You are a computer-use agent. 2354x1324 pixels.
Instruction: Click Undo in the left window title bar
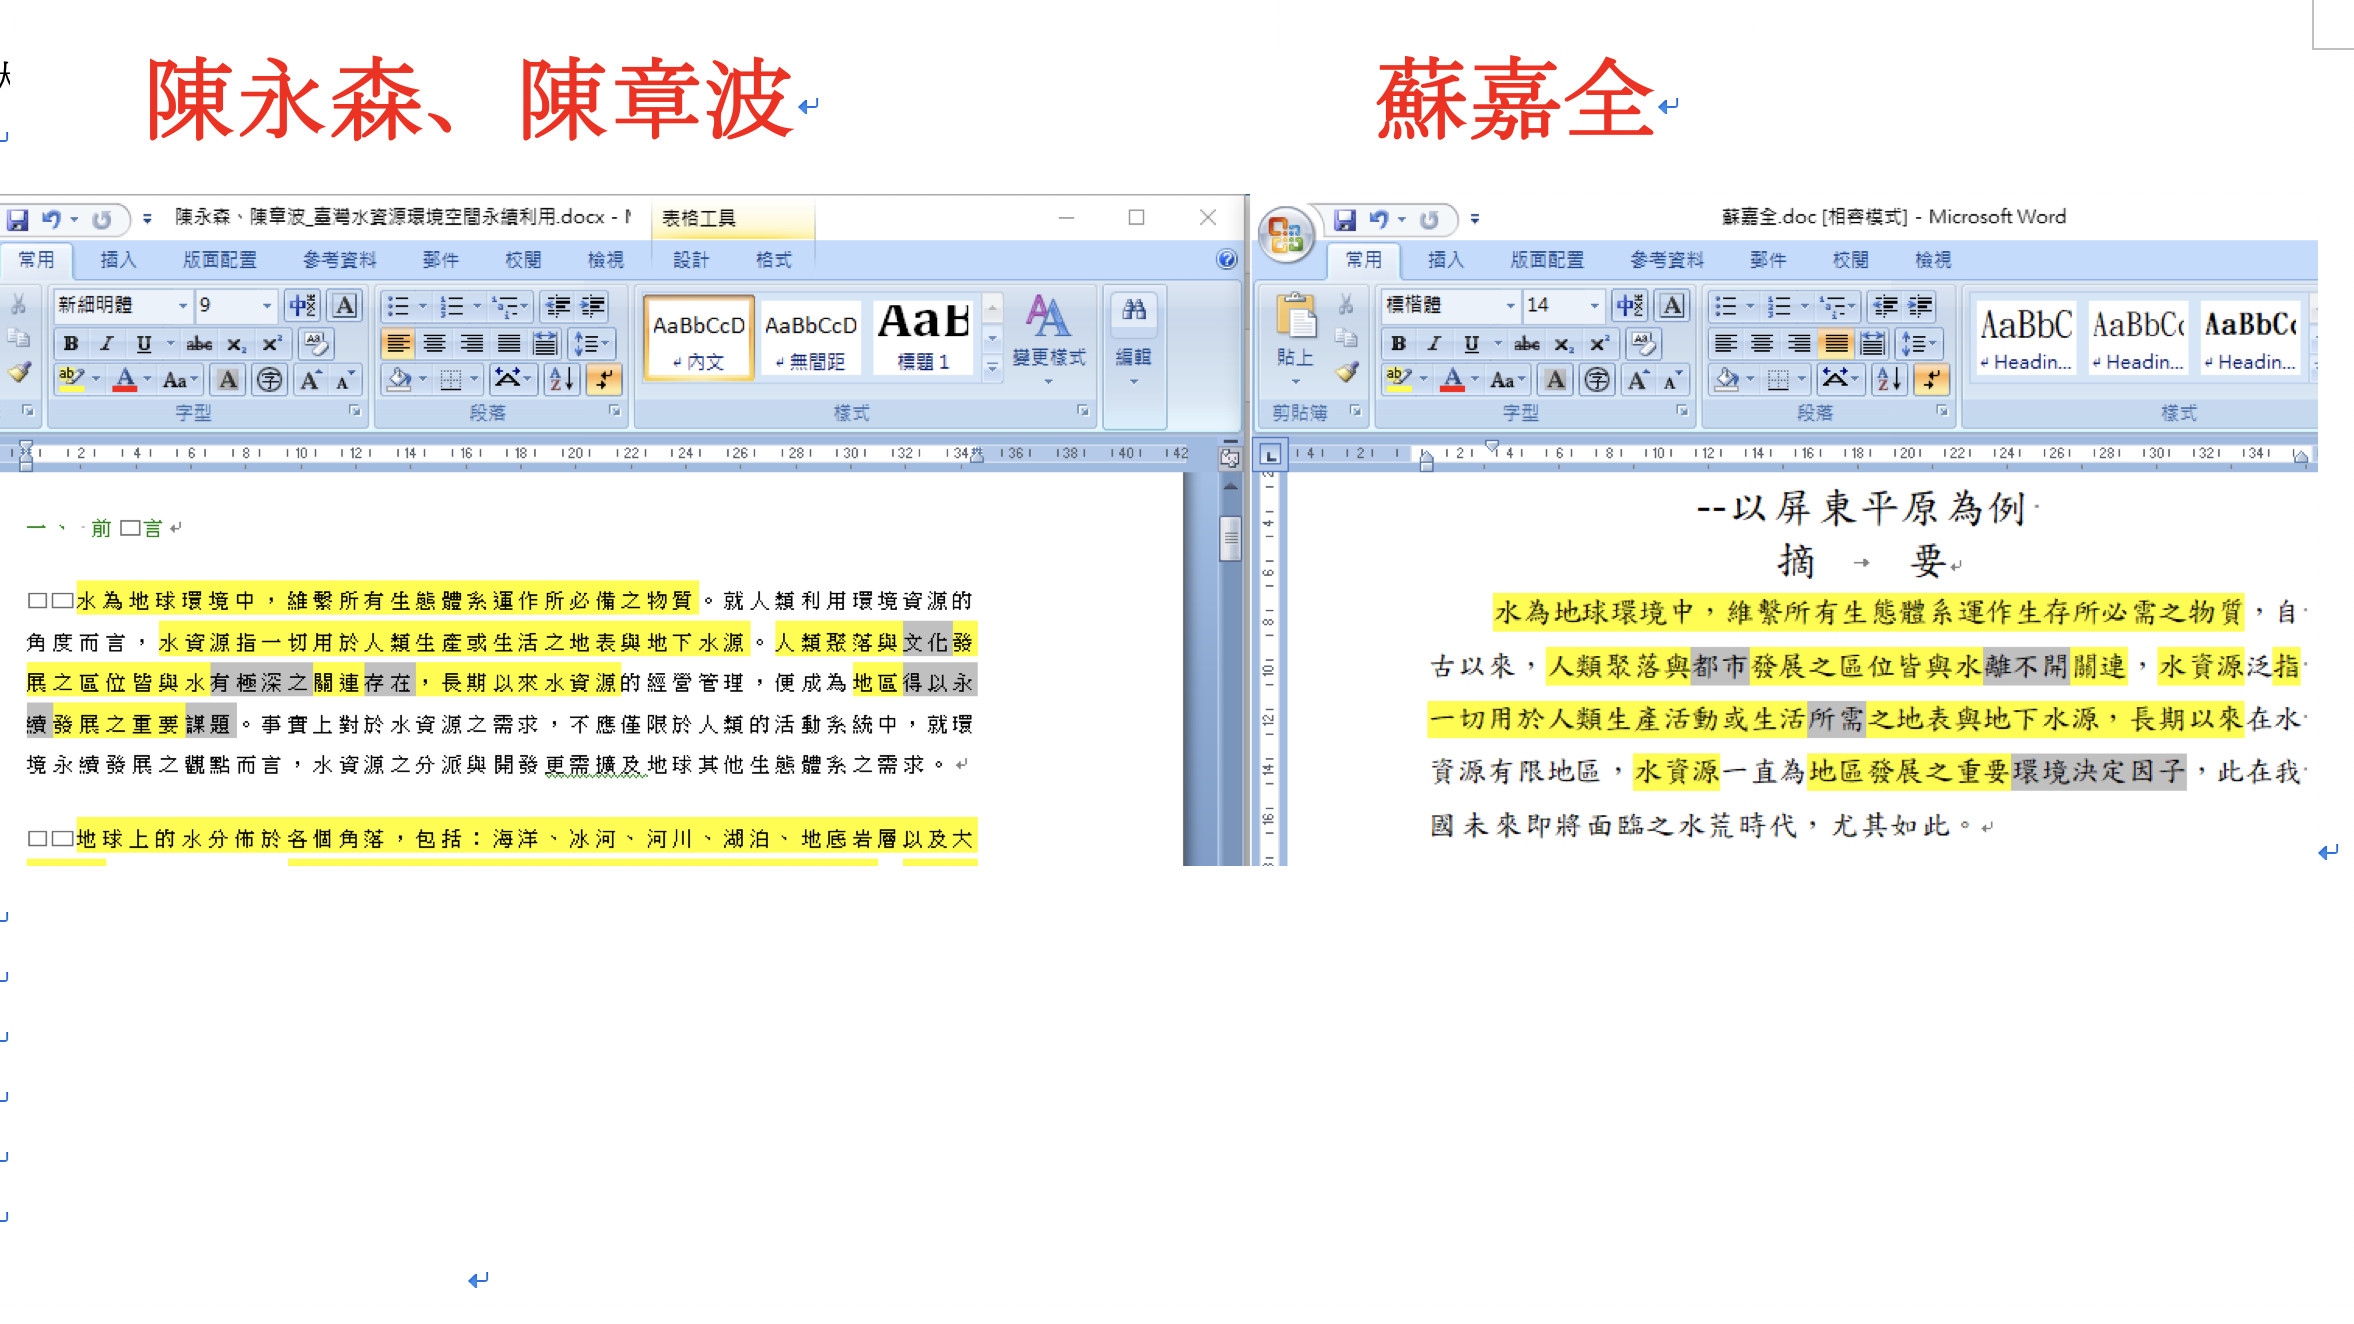pos(51,219)
